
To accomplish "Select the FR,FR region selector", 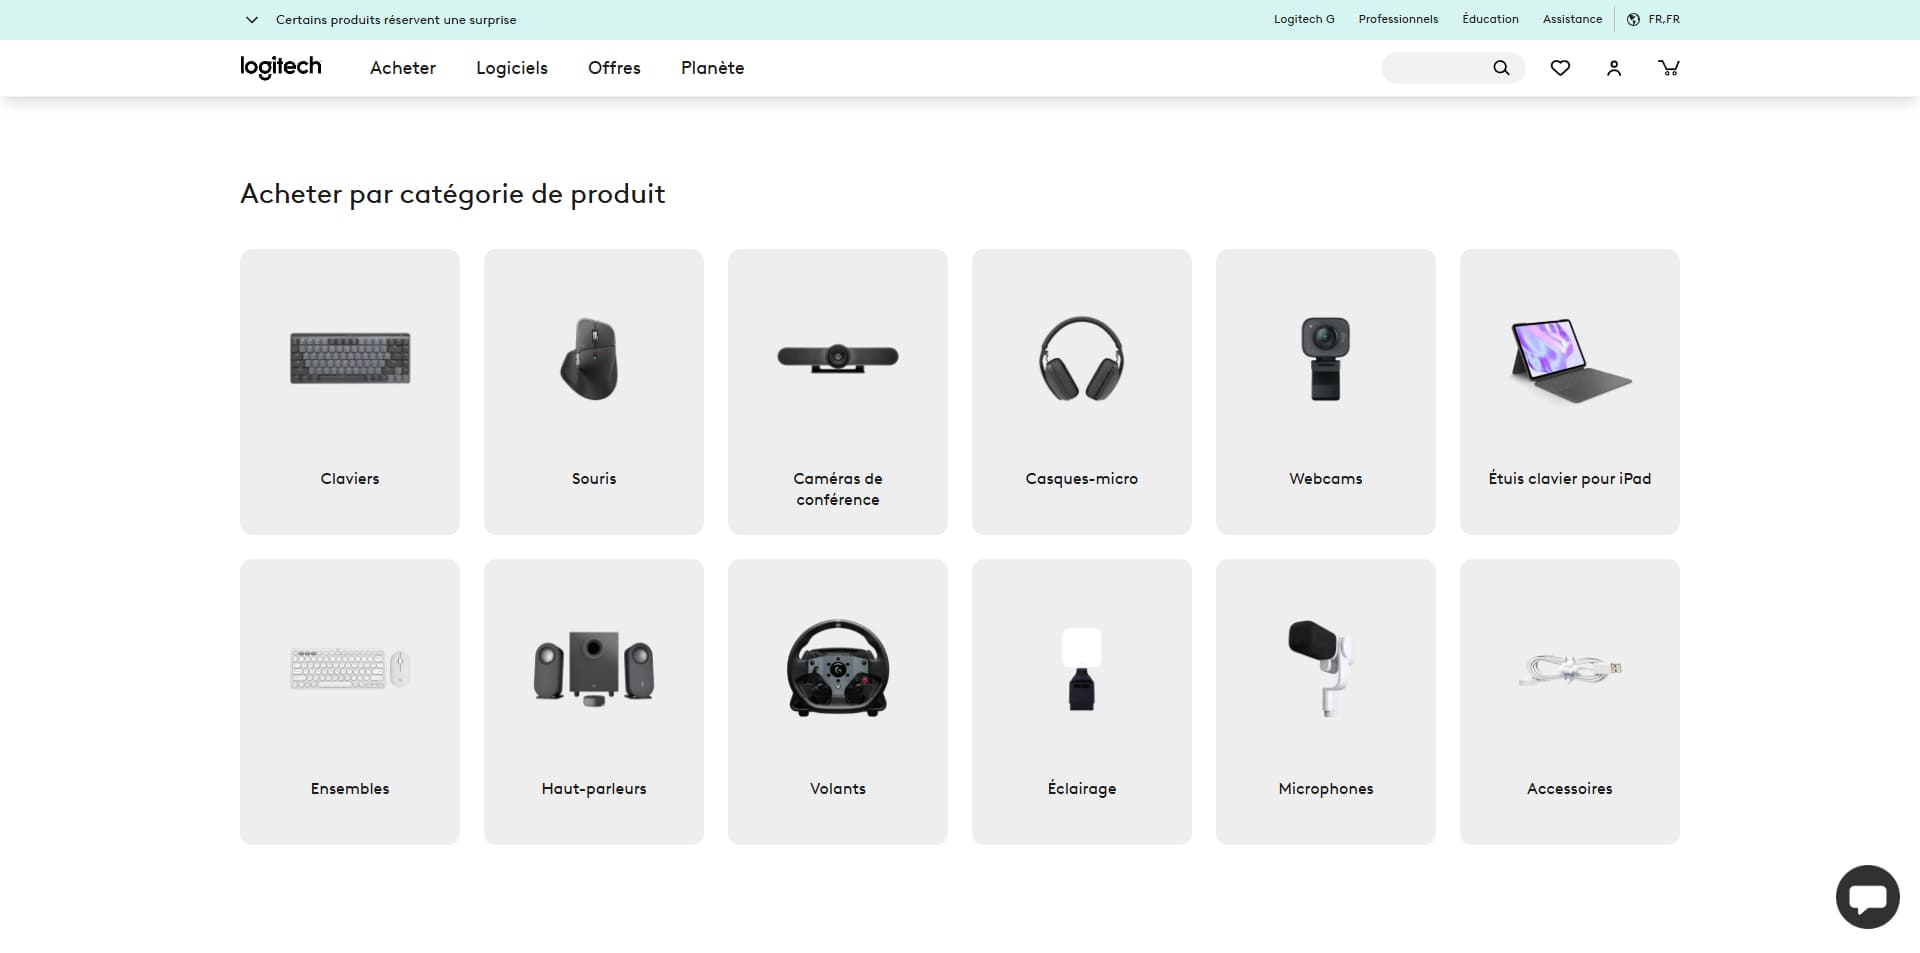I will tap(1664, 19).
